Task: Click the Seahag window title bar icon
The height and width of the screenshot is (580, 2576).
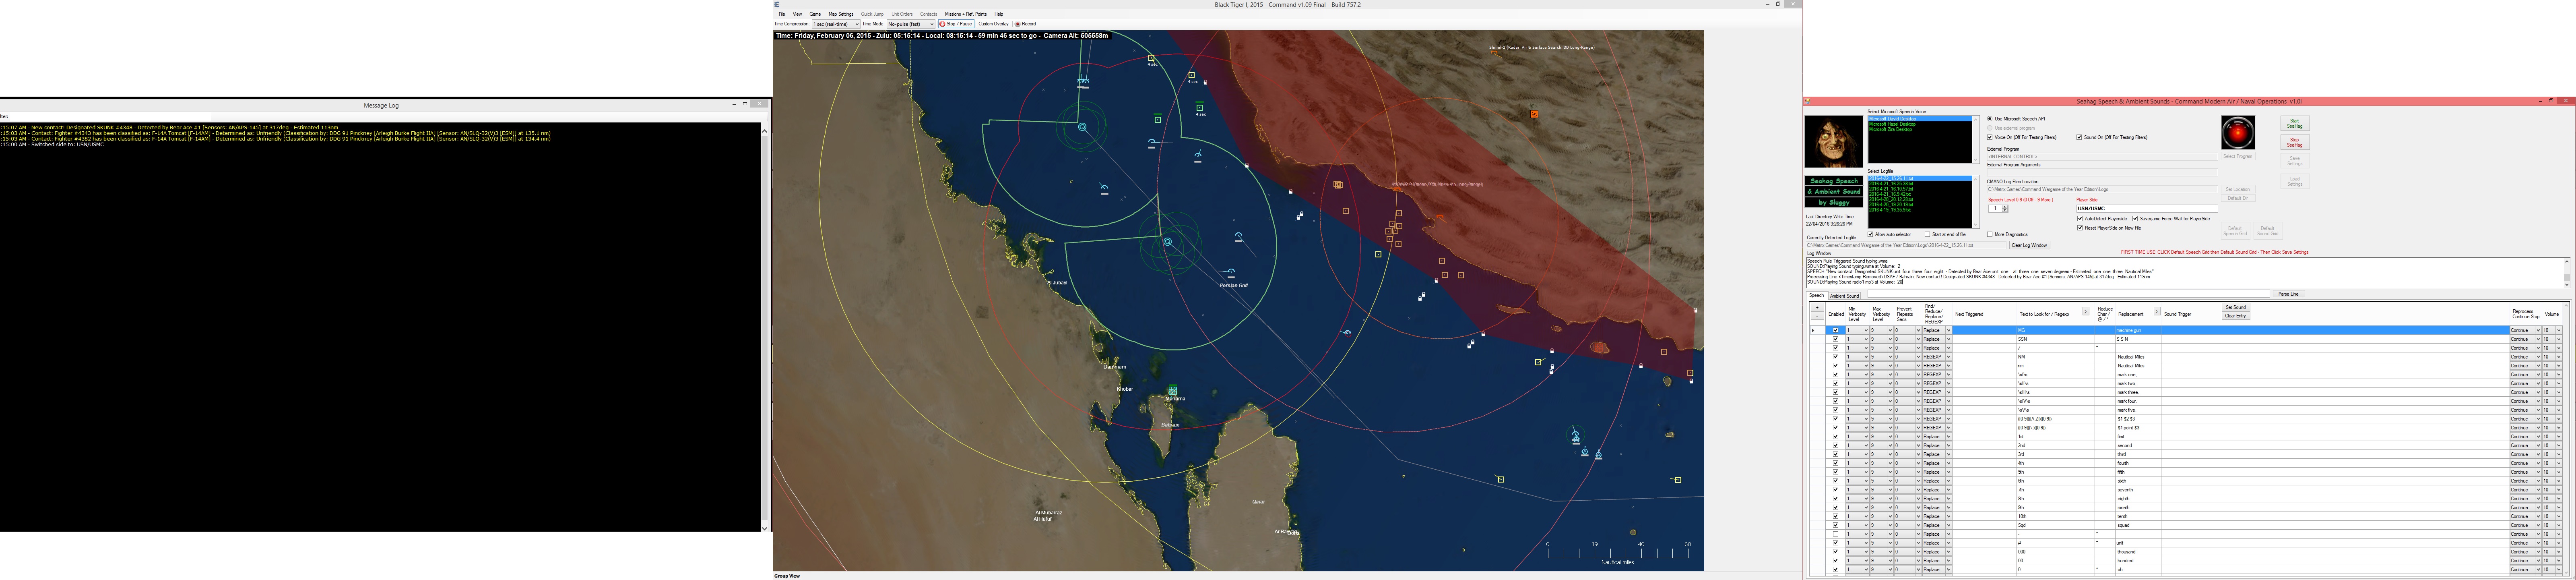Action: tap(1807, 102)
